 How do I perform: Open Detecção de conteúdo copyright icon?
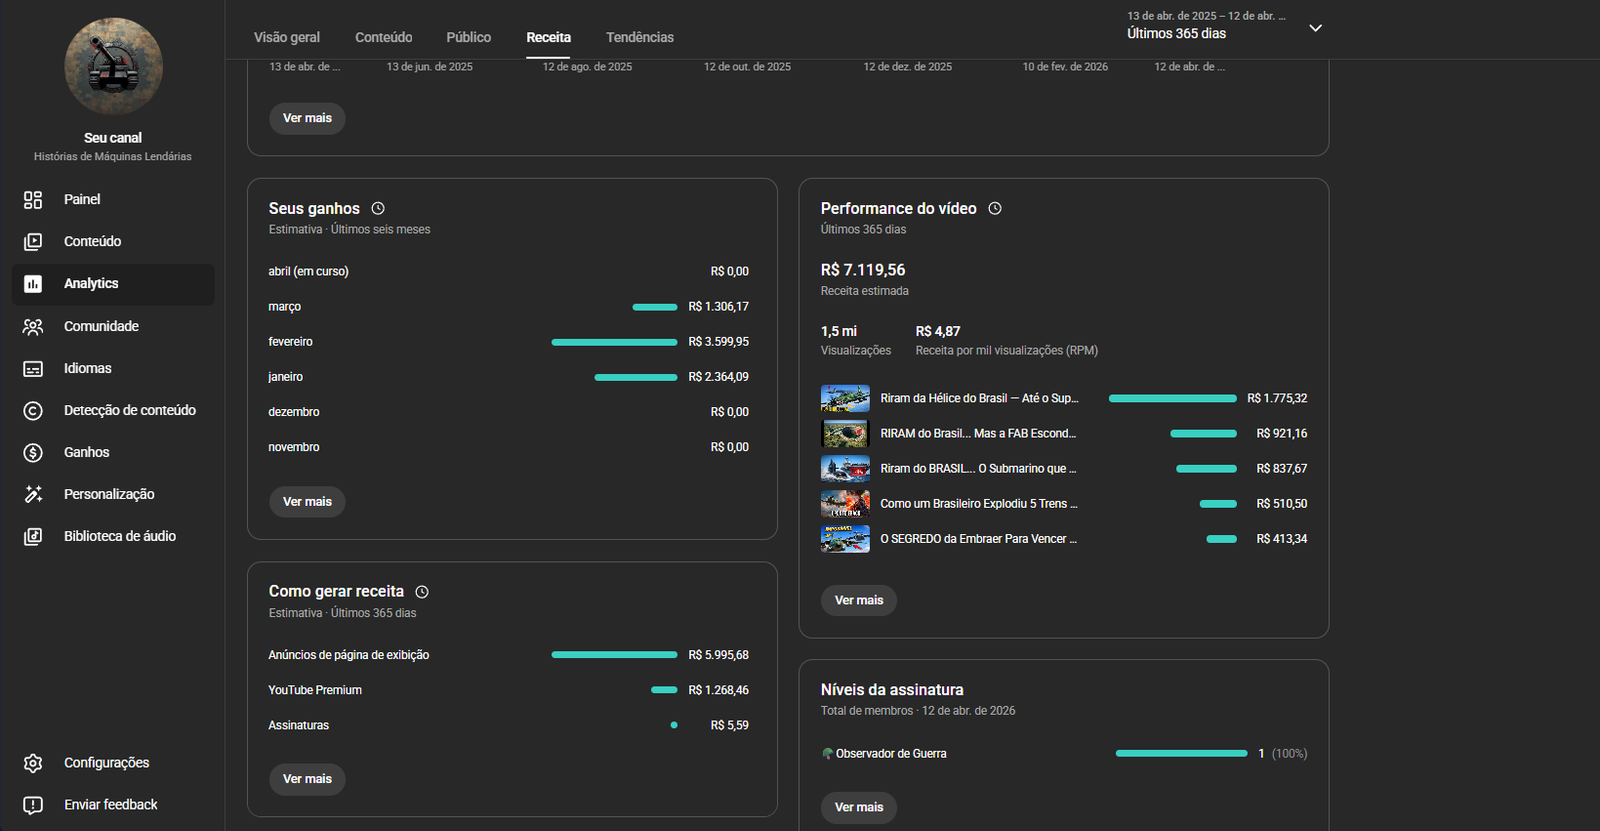pyautogui.click(x=33, y=411)
